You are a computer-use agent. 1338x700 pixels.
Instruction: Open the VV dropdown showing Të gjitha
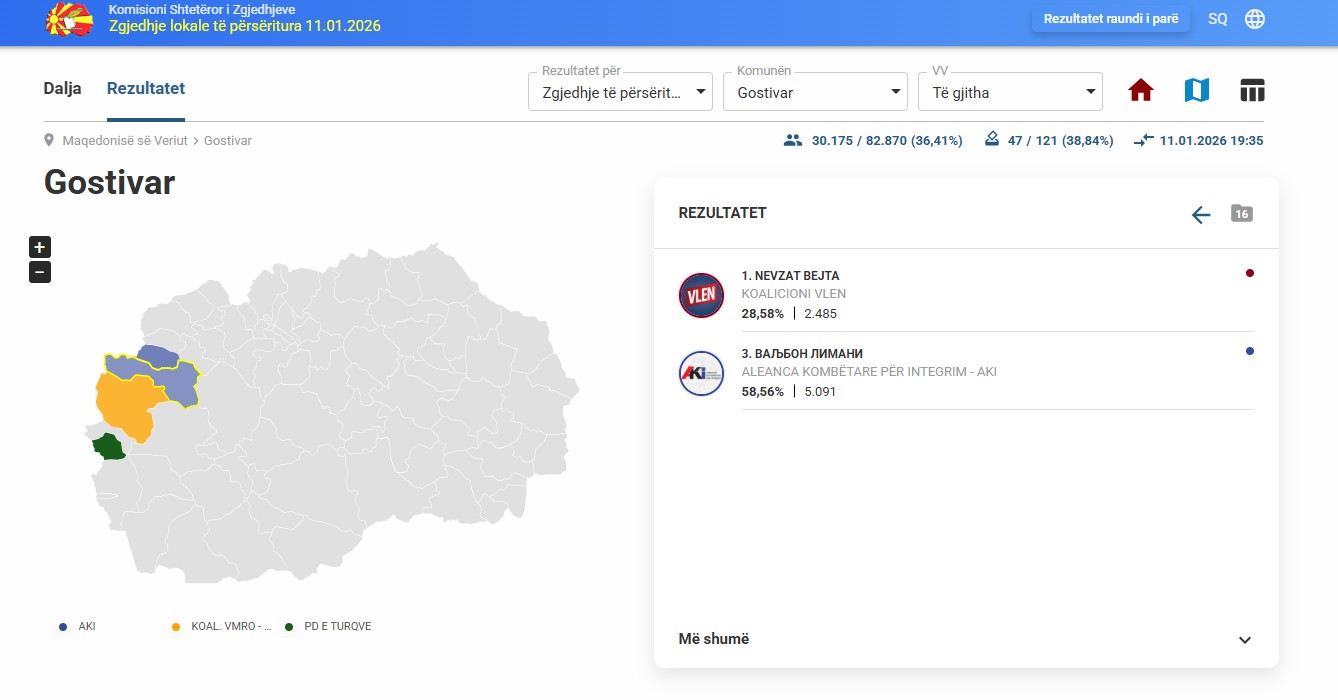pyautogui.click(x=1010, y=92)
